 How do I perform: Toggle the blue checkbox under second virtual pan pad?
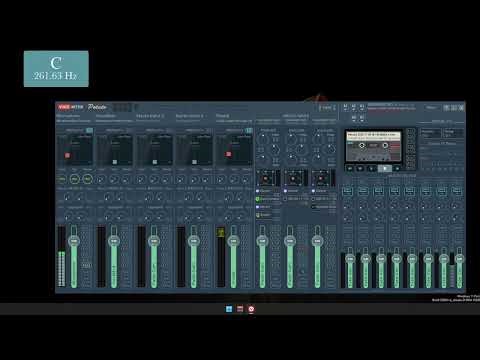tap(285, 191)
